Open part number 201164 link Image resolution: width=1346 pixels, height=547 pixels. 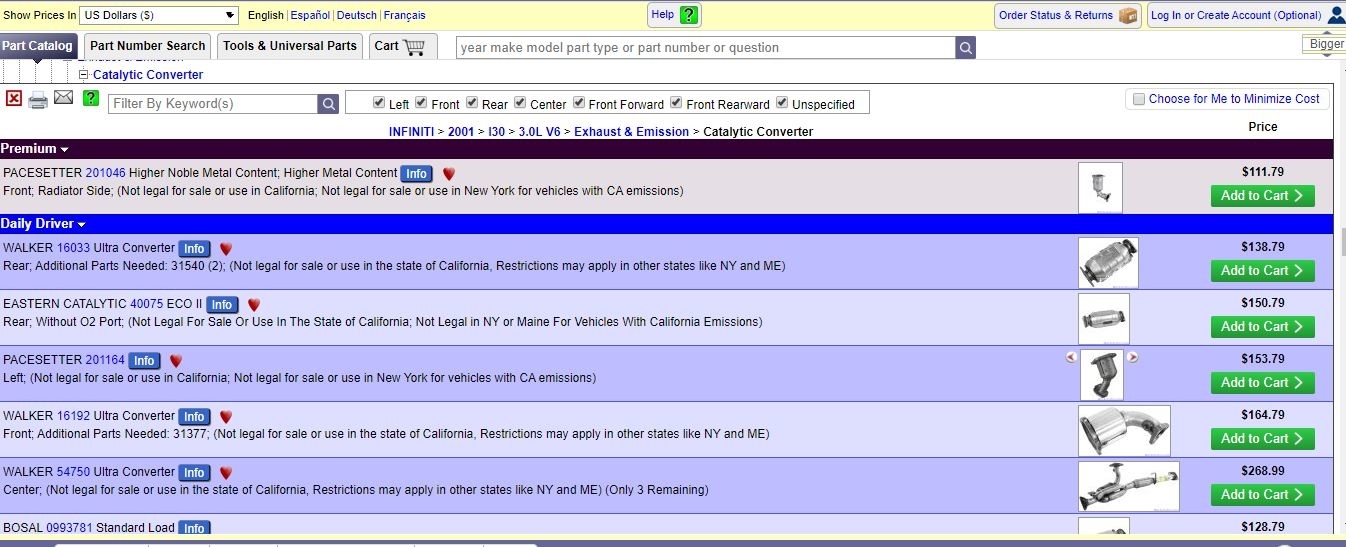105,360
